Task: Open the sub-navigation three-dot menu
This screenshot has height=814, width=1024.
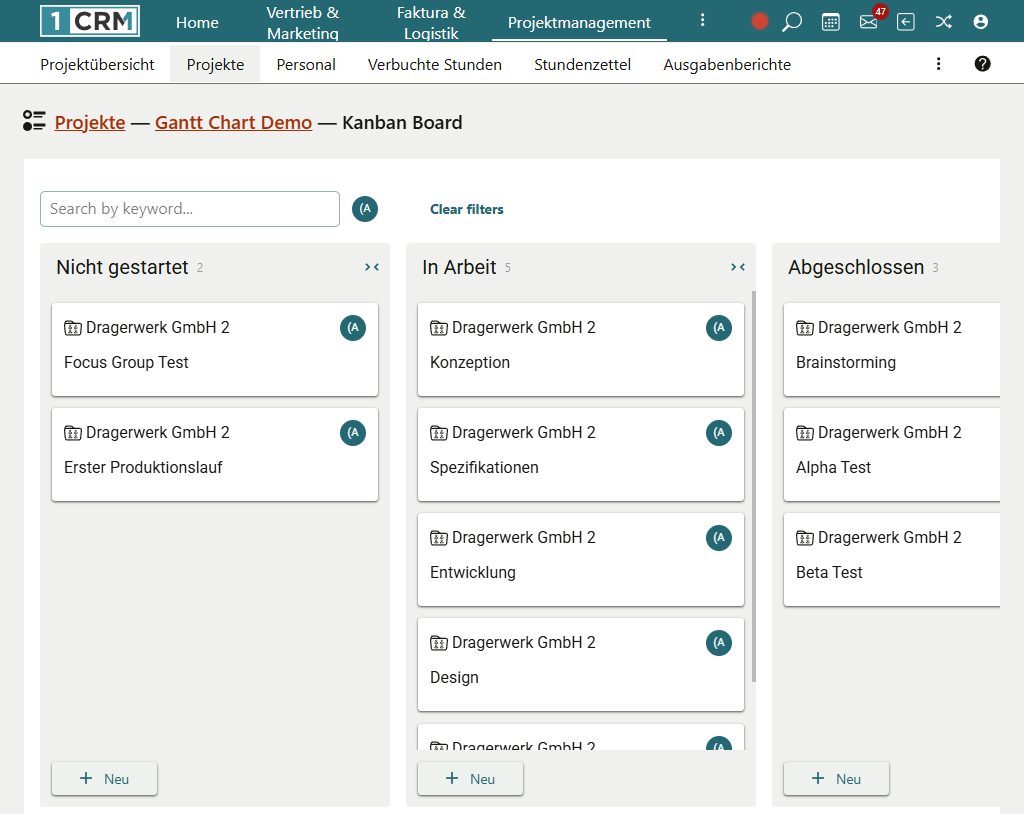Action: click(x=938, y=64)
